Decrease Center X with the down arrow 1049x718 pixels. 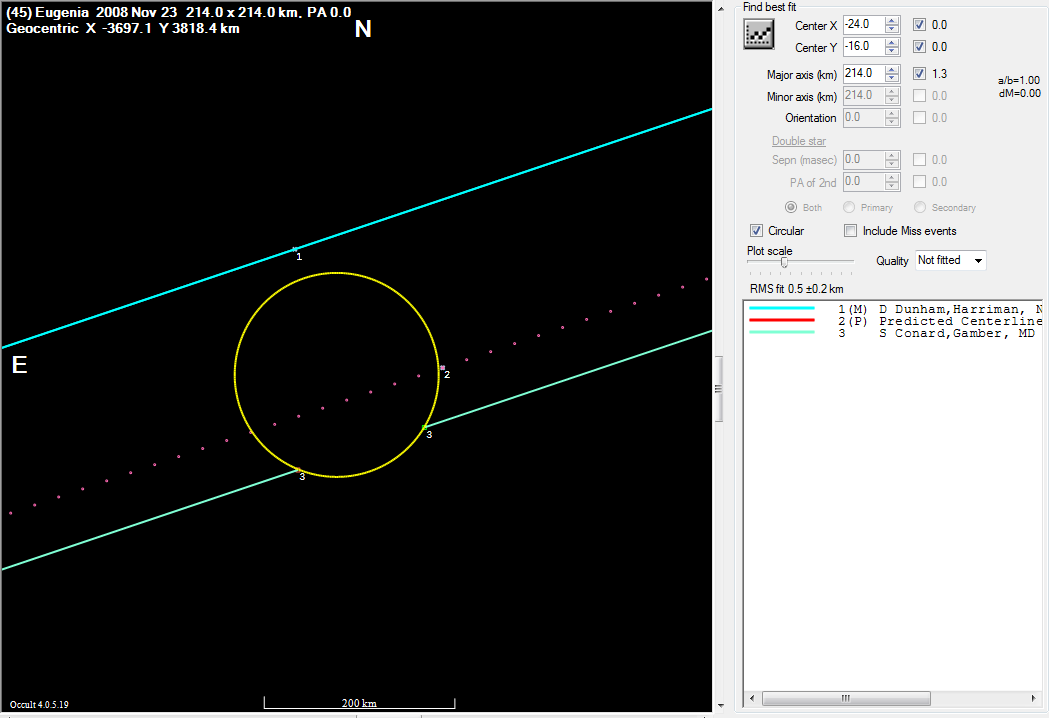coord(892,29)
